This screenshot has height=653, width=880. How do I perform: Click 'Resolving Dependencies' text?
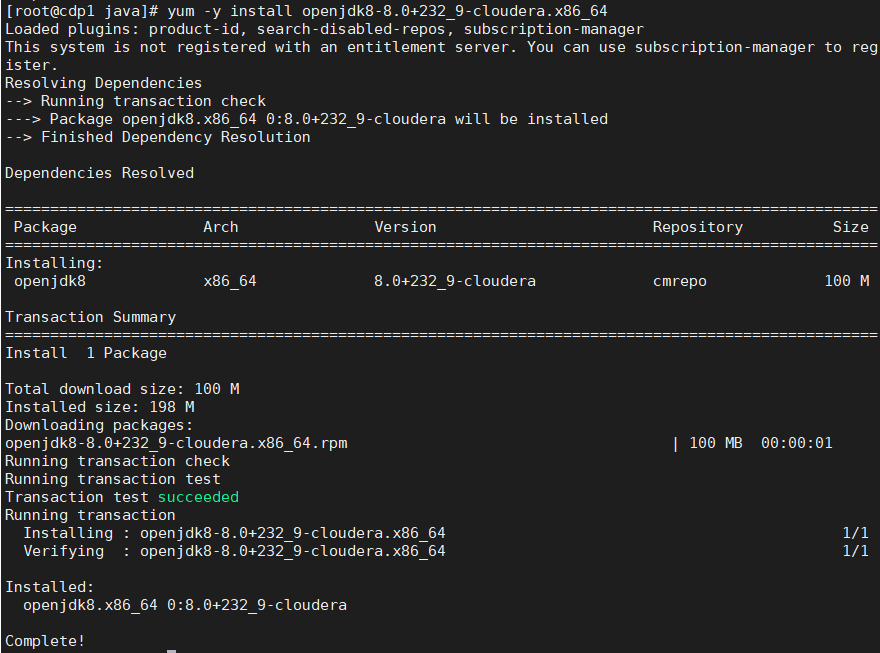(x=103, y=83)
